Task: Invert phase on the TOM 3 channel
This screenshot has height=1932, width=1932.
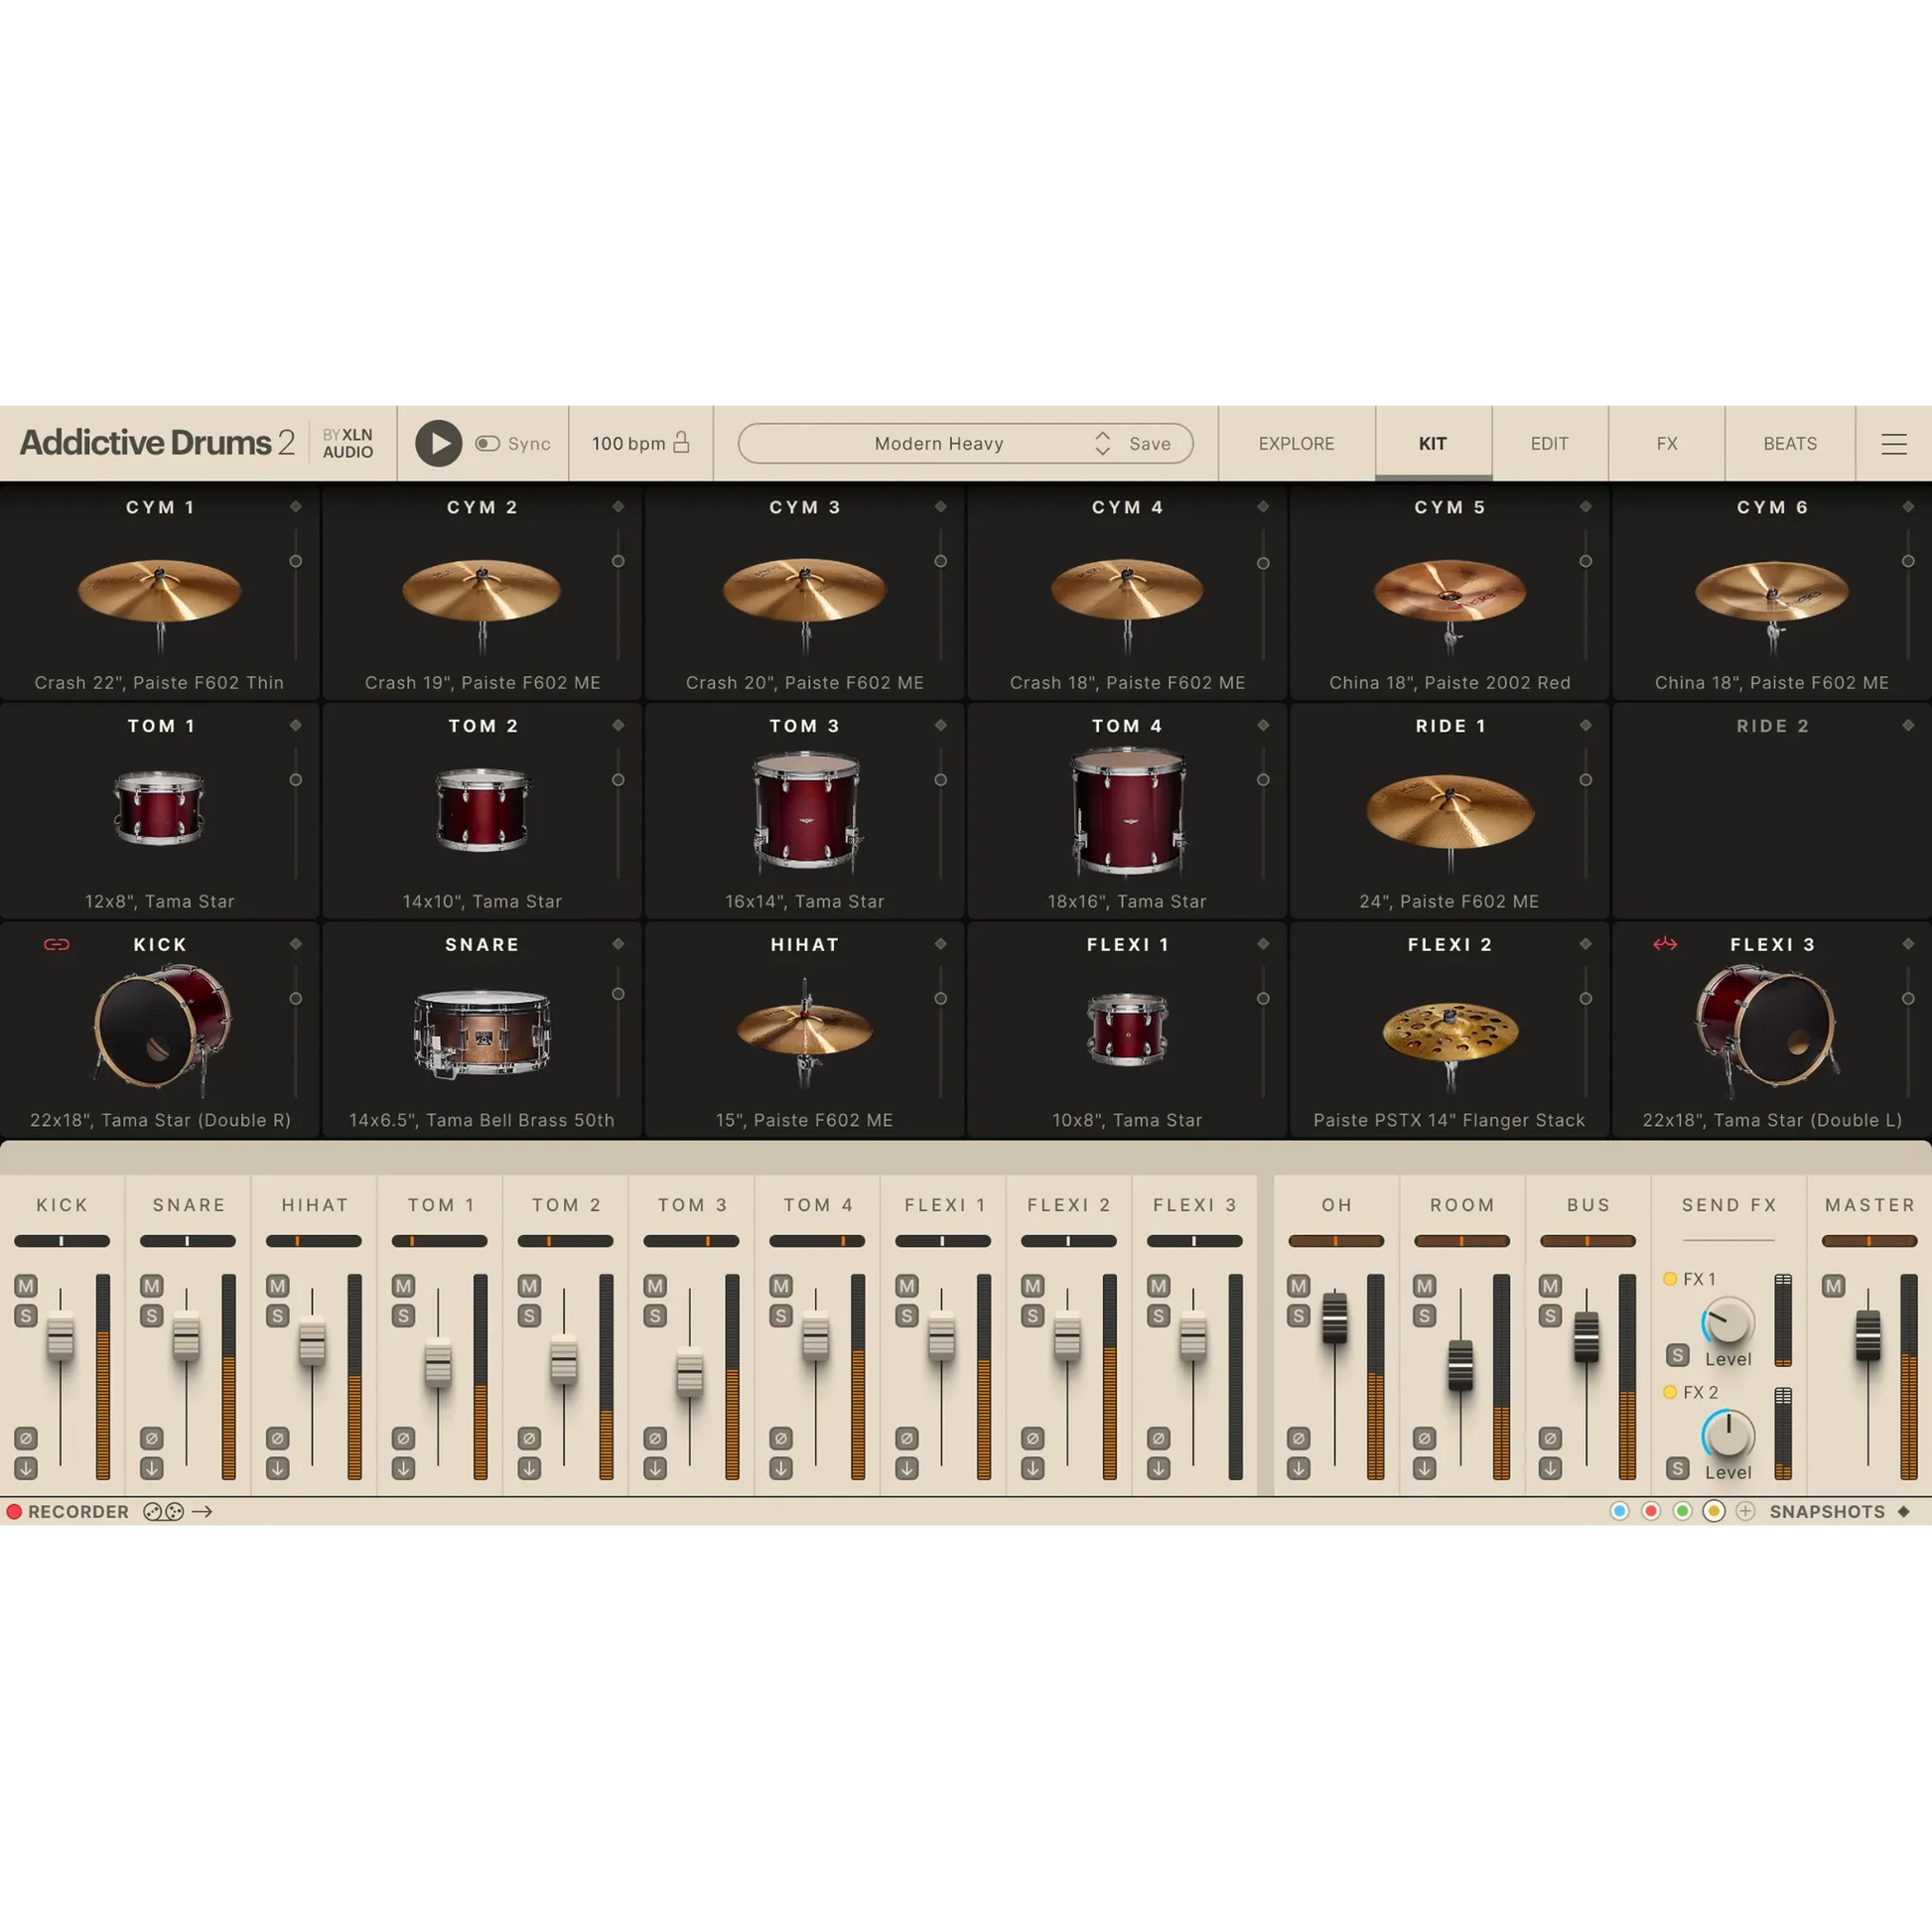Action: pos(655,1438)
